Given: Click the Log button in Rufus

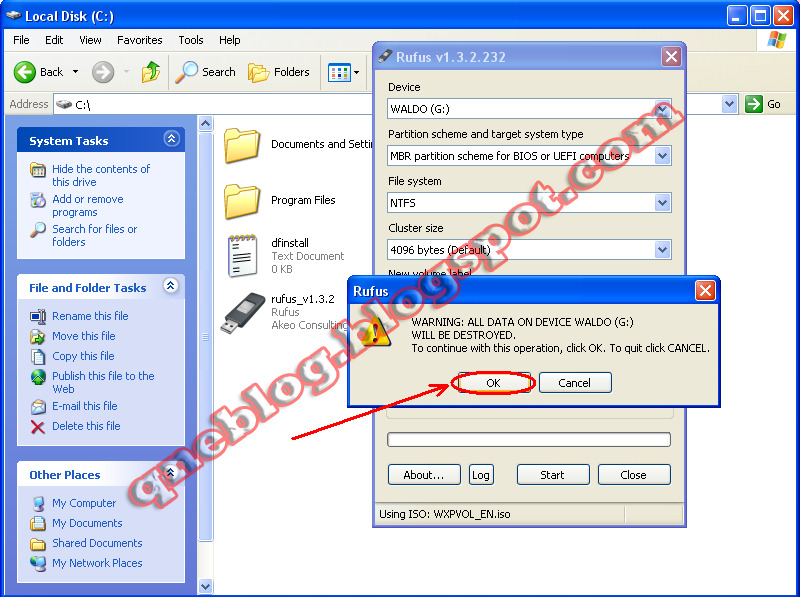Looking at the screenshot, I should tap(481, 475).
